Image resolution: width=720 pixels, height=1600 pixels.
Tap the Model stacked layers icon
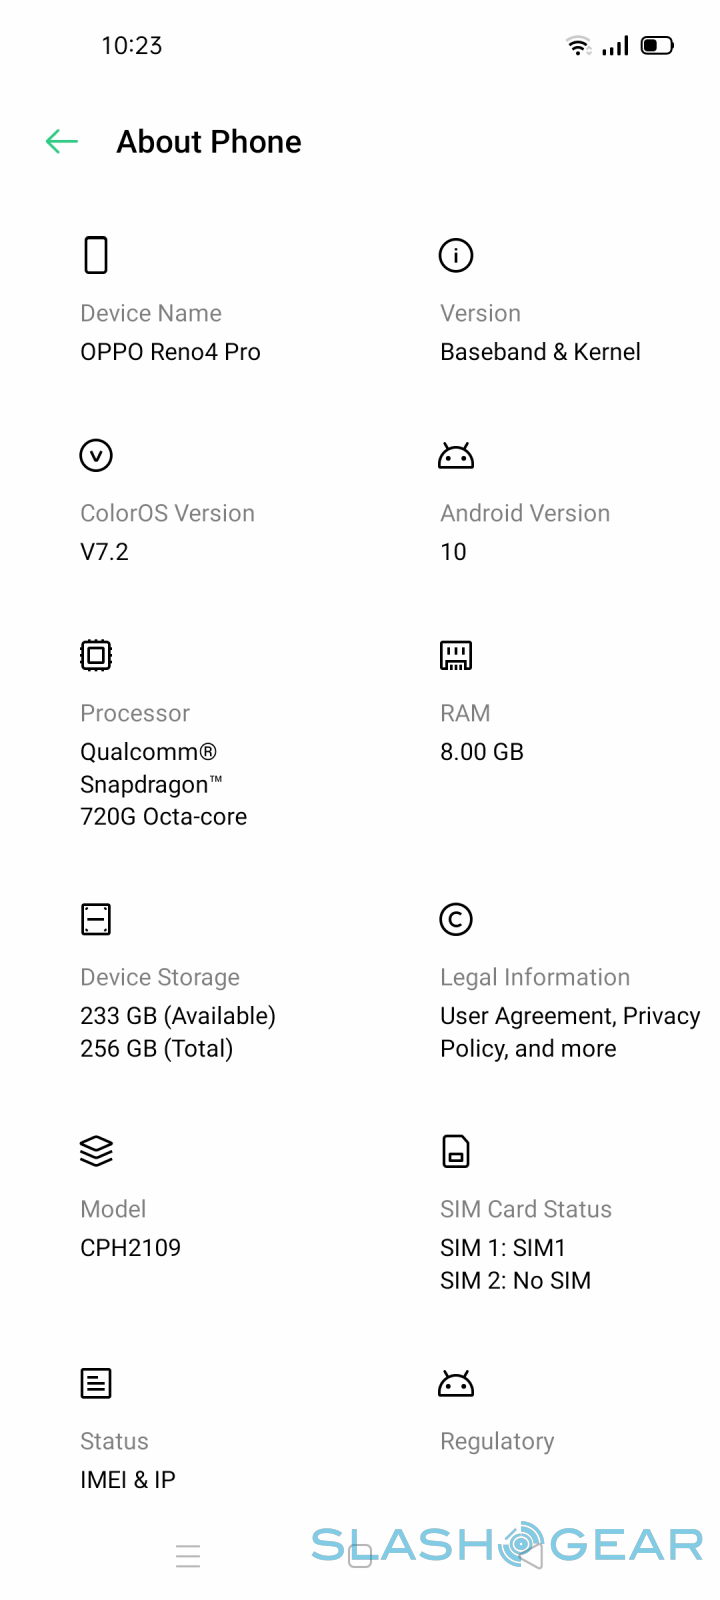[96, 1151]
